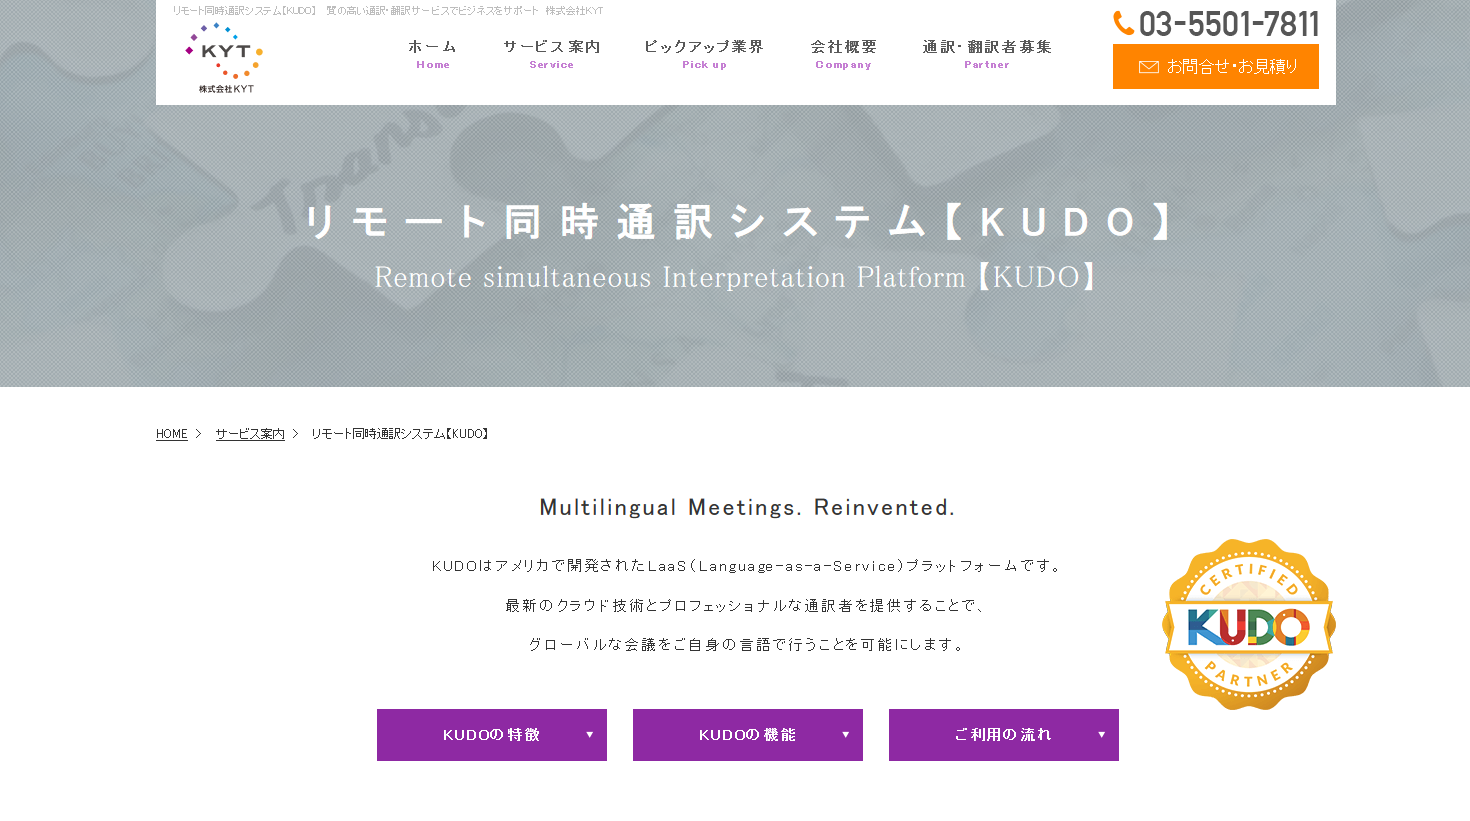Click the hero heading リモート同時通訳システム【KUDO】
The image size is (1470, 821).
click(740, 222)
